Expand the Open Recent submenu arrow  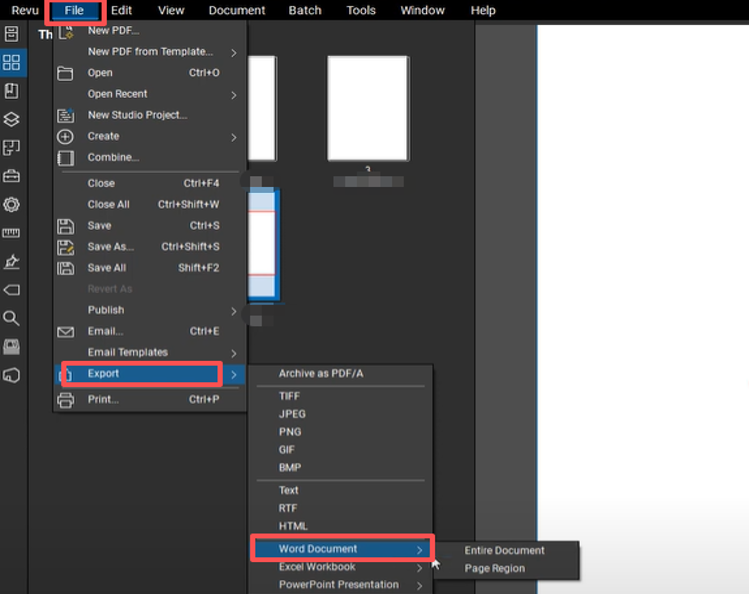coord(234,95)
